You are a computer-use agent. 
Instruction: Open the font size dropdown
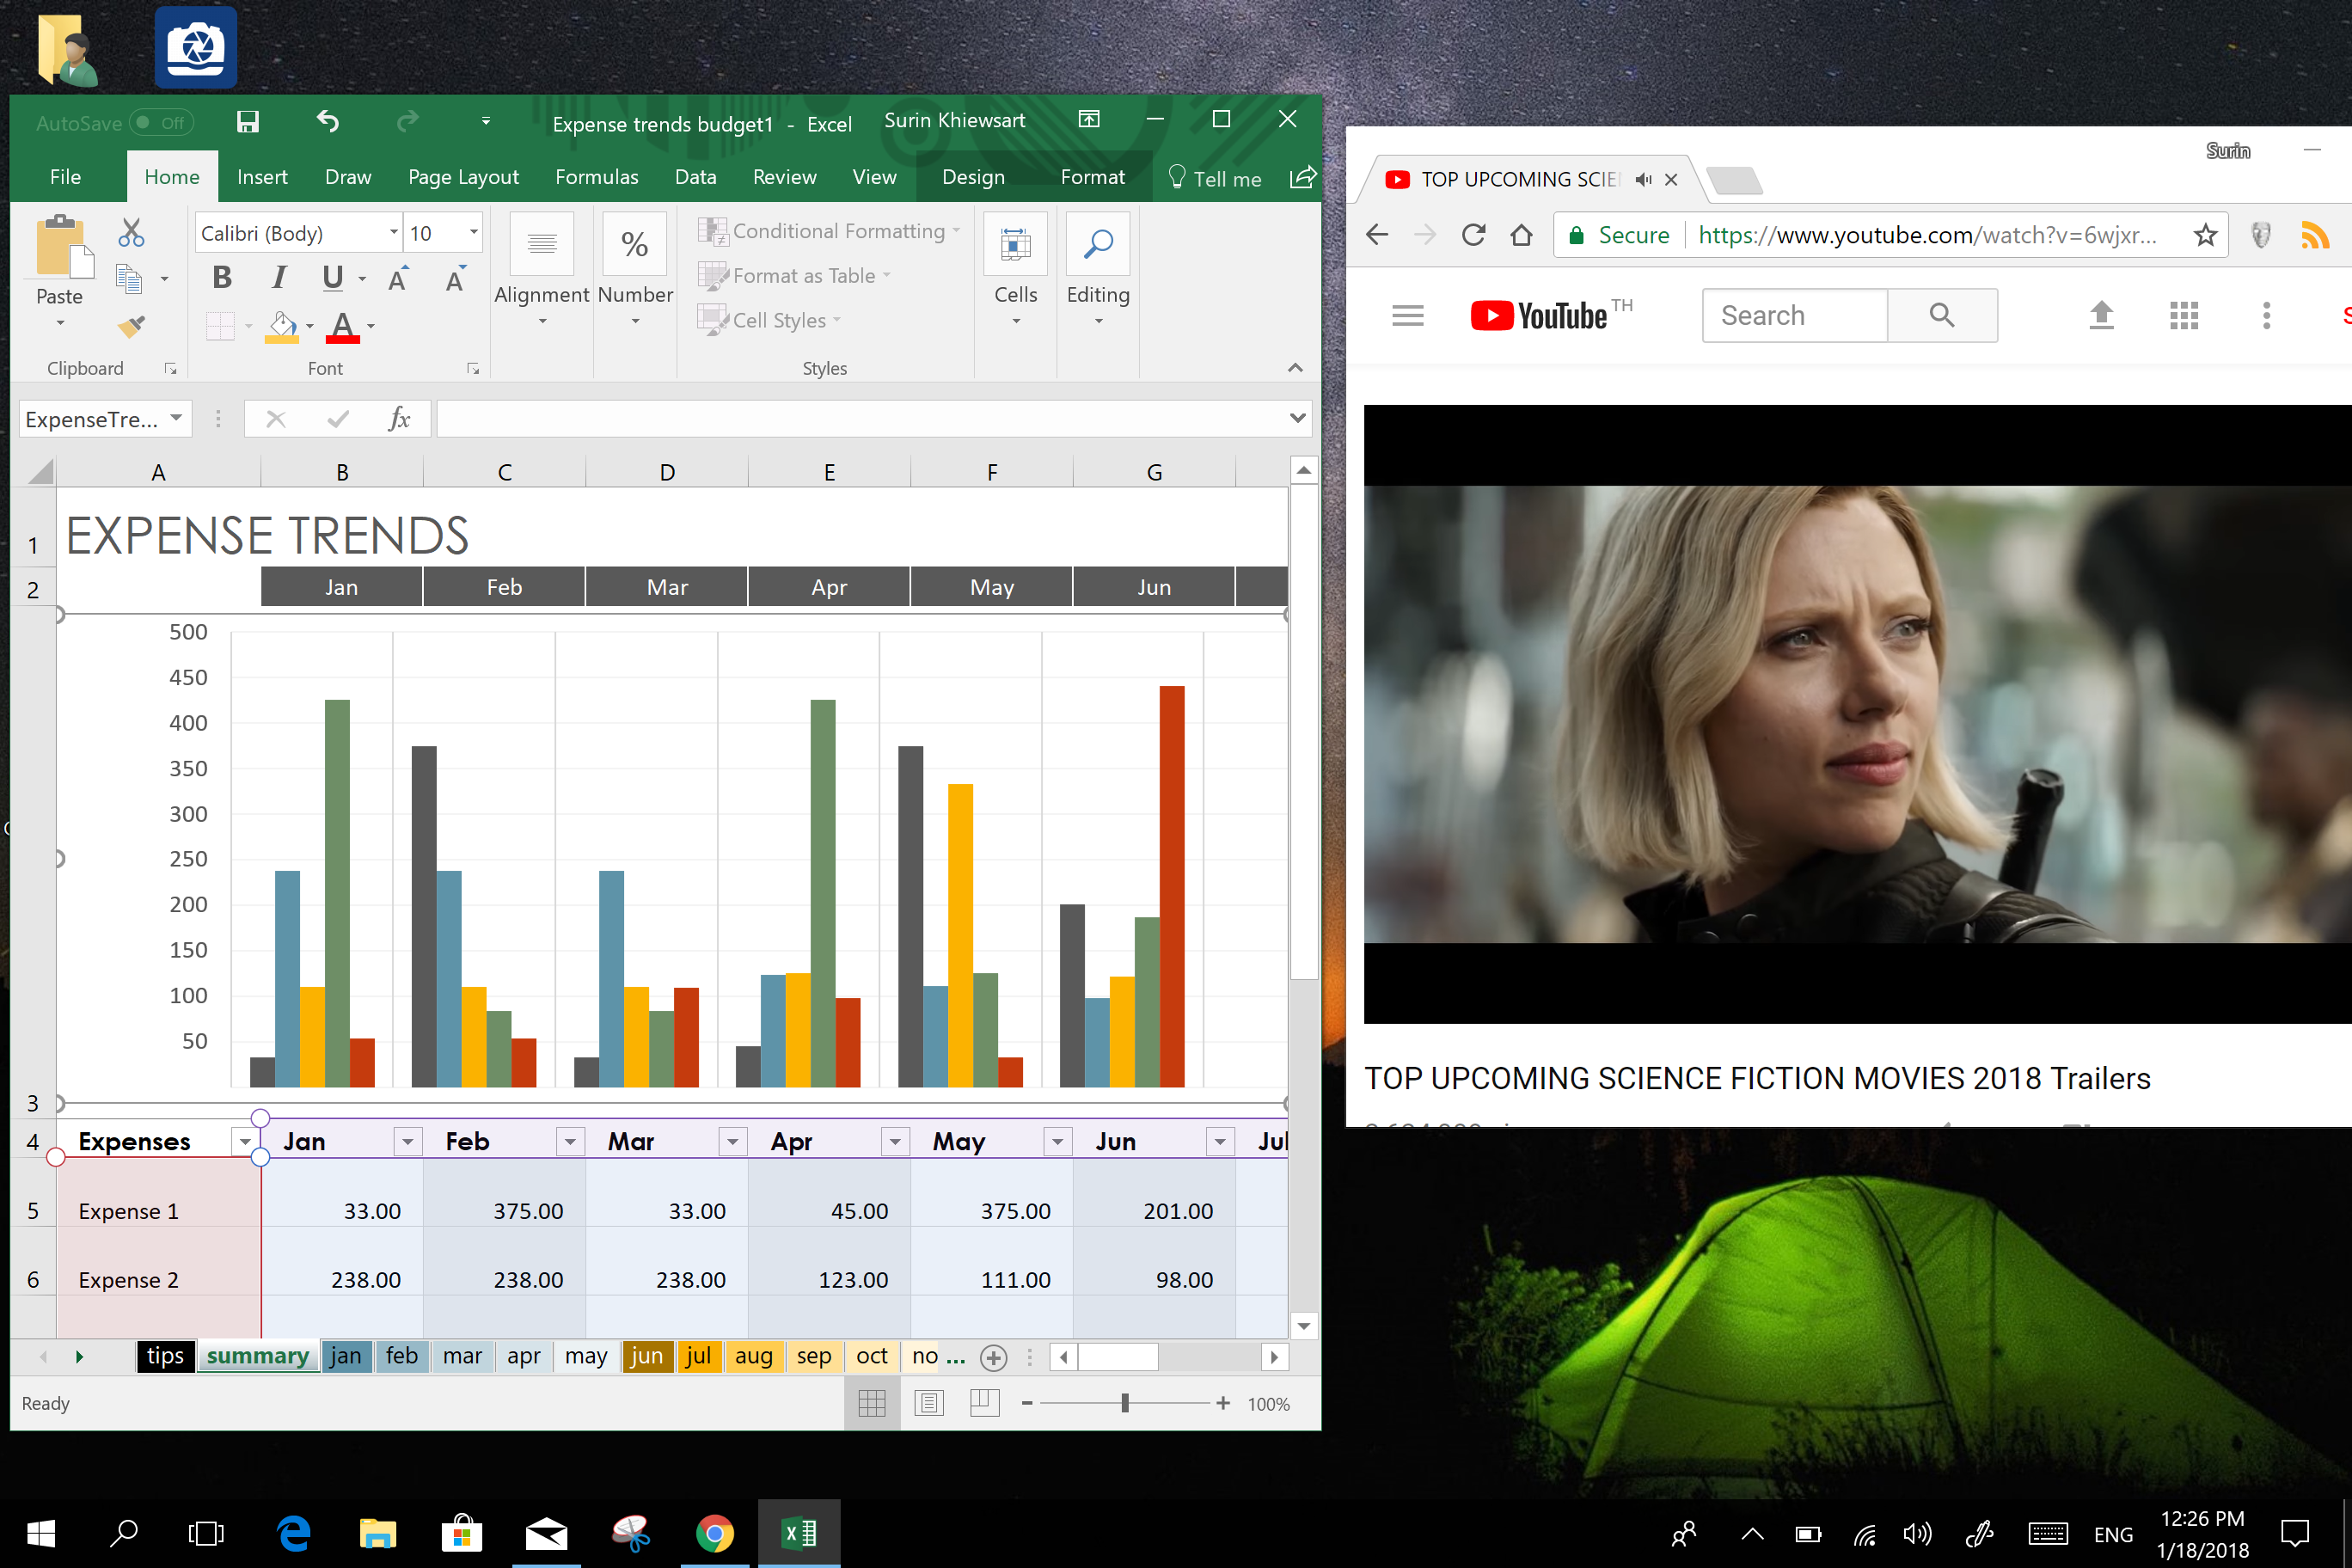[473, 233]
